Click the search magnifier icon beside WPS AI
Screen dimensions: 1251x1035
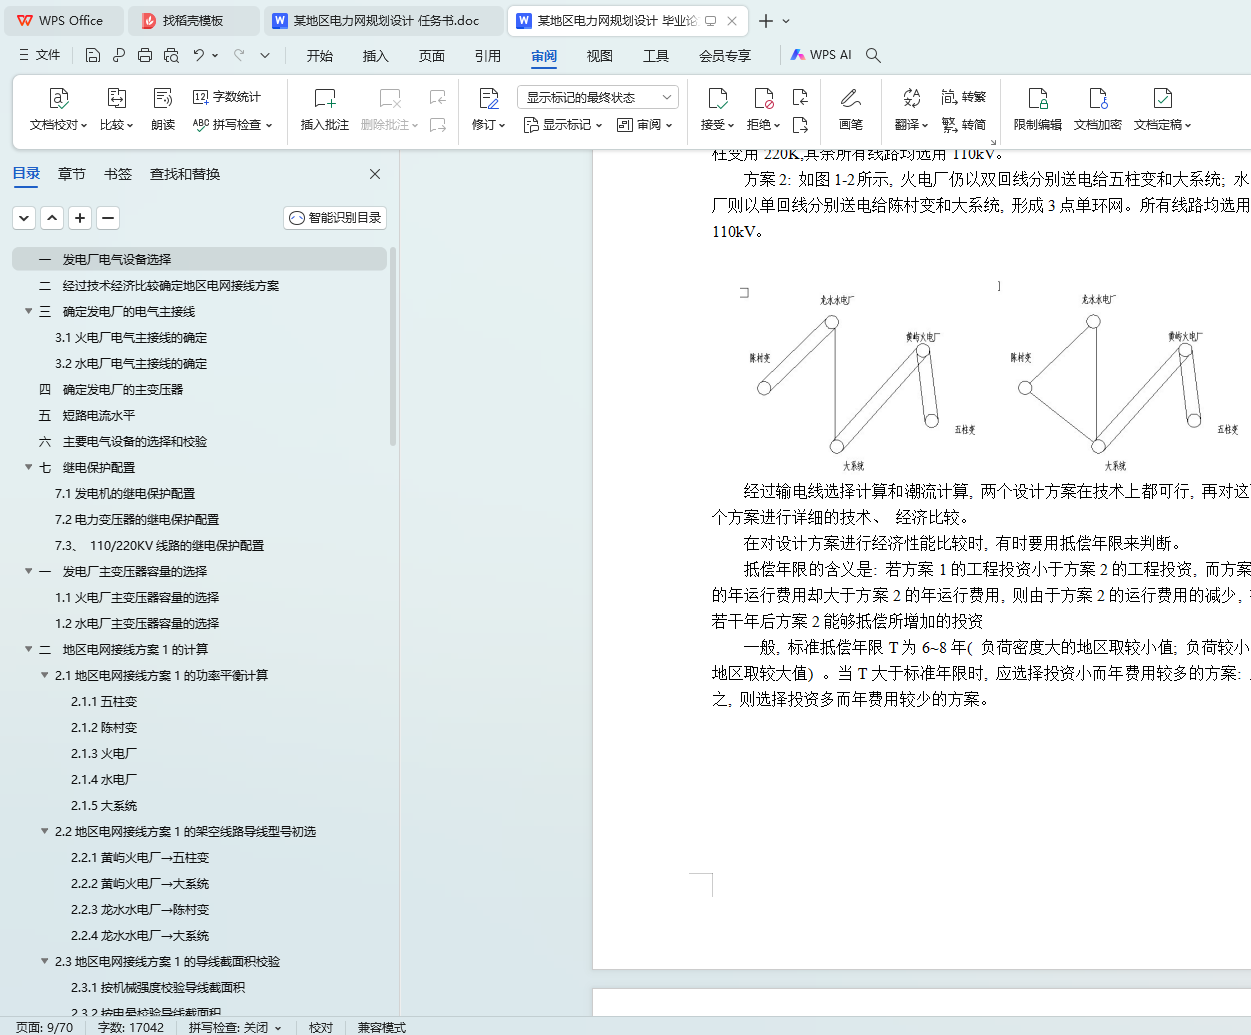(x=873, y=55)
